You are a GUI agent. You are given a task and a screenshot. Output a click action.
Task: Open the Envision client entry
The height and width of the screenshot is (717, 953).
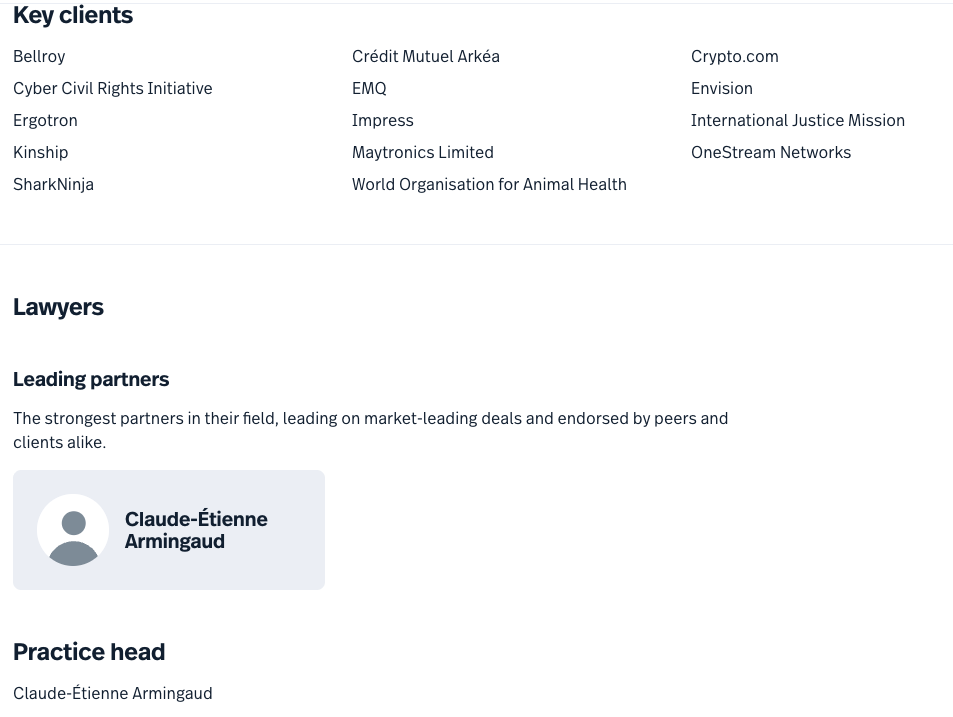point(721,88)
